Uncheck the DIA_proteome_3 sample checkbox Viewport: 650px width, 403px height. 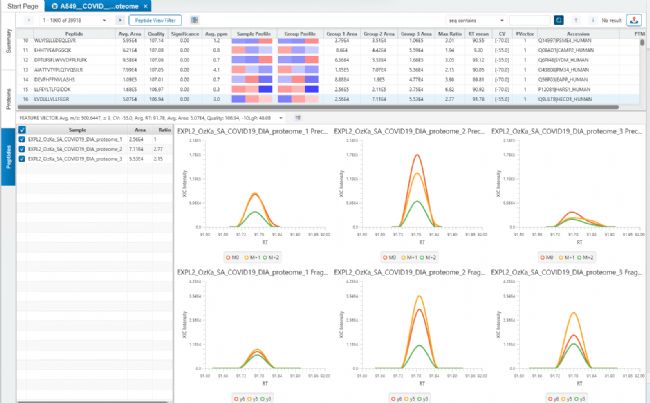point(22,159)
